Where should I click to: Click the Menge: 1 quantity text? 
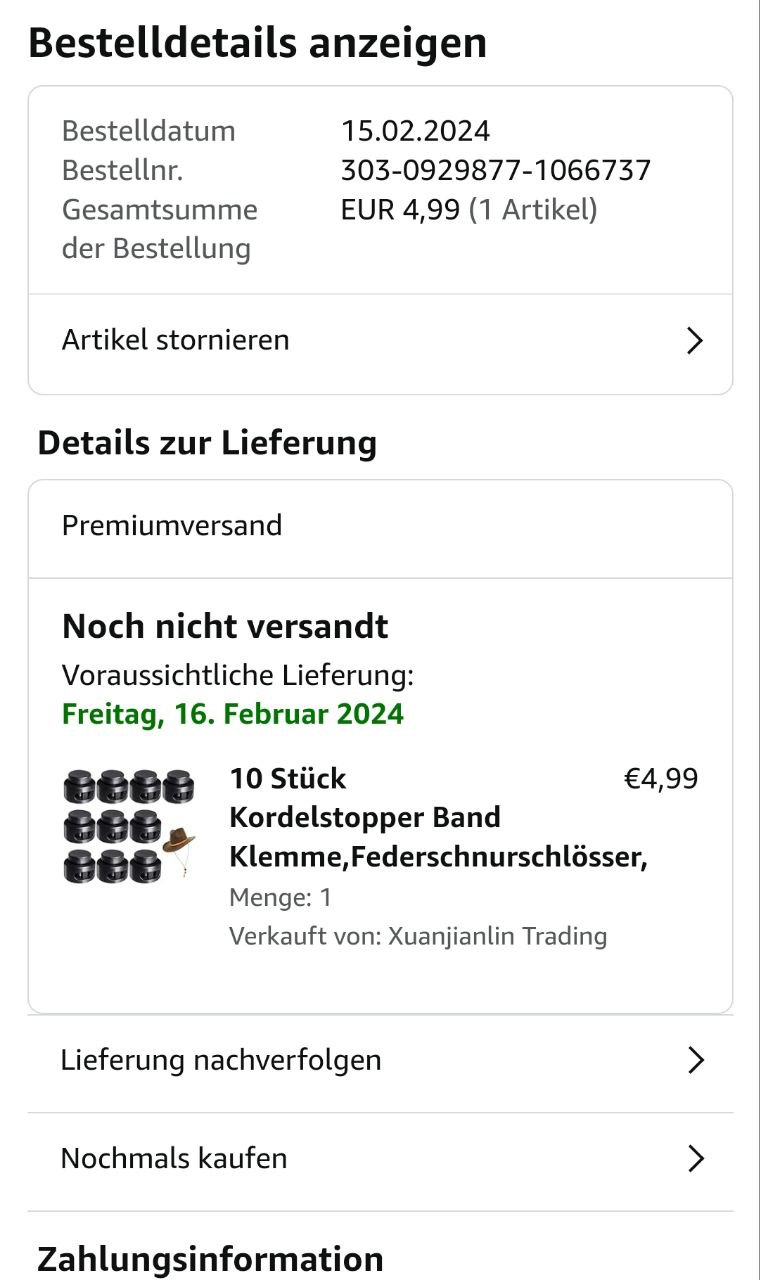[280, 898]
